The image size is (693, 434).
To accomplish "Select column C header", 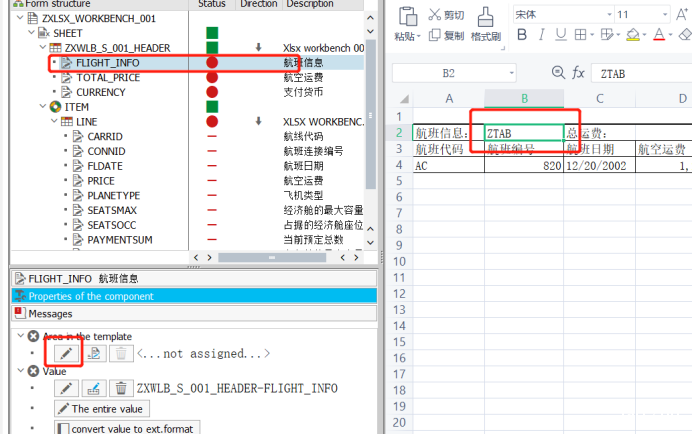I will (x=600, y=99).
